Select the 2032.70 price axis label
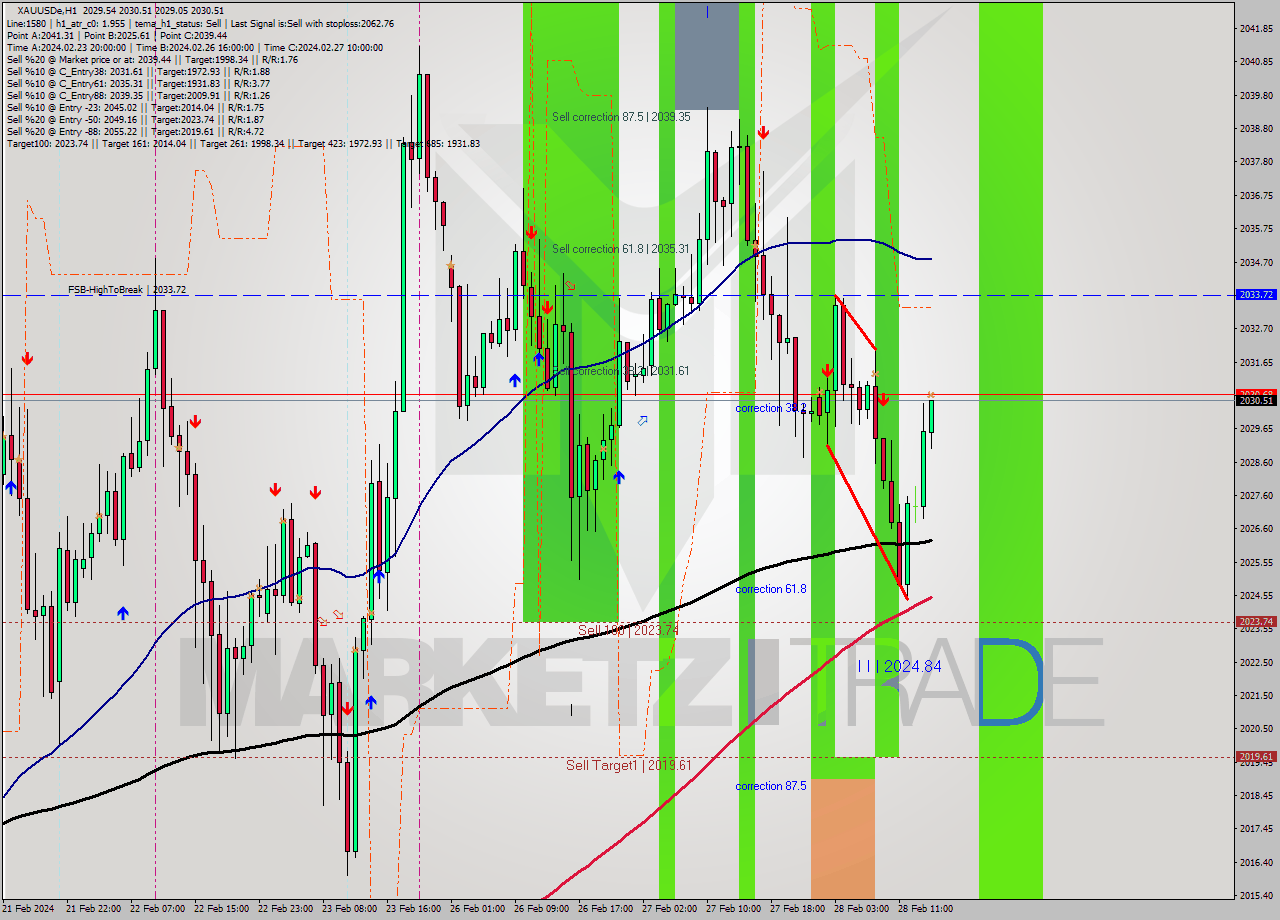Viewport: 1280px width, 920px height. pyautogui.click(x=1257, y=328)
